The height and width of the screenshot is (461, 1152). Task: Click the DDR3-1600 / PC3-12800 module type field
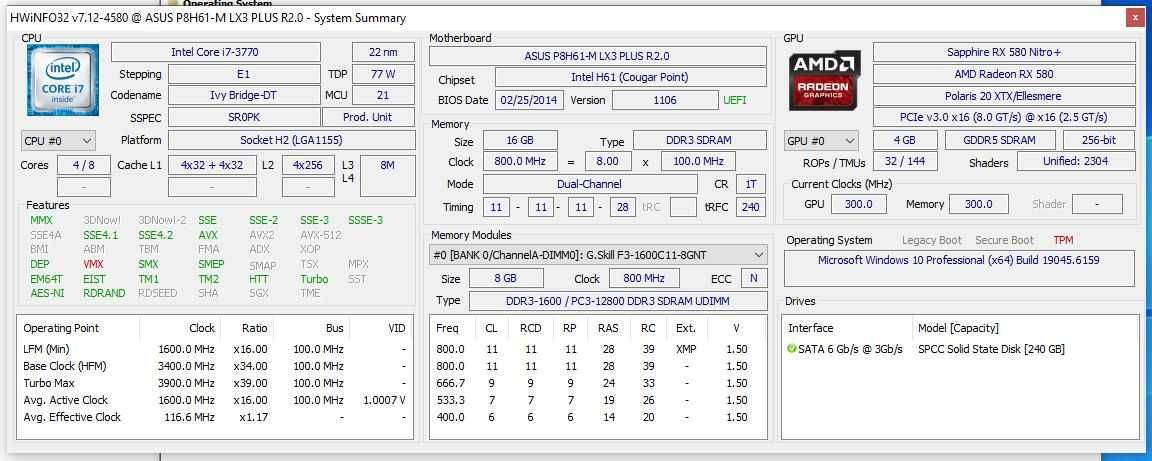coord(617,301)
